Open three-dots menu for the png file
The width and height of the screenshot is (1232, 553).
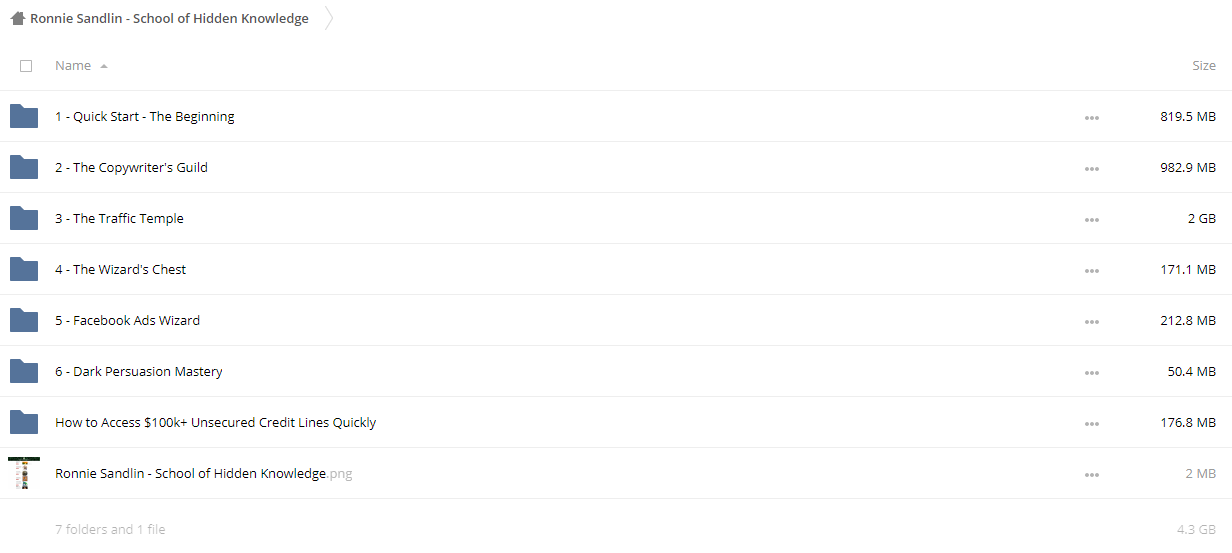click(1091, 475)
